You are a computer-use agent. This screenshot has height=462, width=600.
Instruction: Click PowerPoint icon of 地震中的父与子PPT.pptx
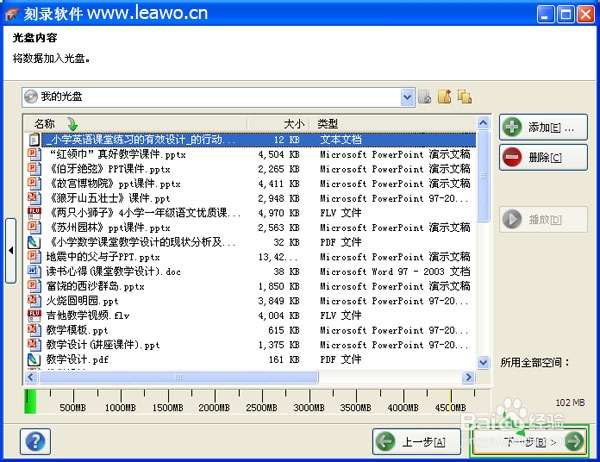click(34, 257)
